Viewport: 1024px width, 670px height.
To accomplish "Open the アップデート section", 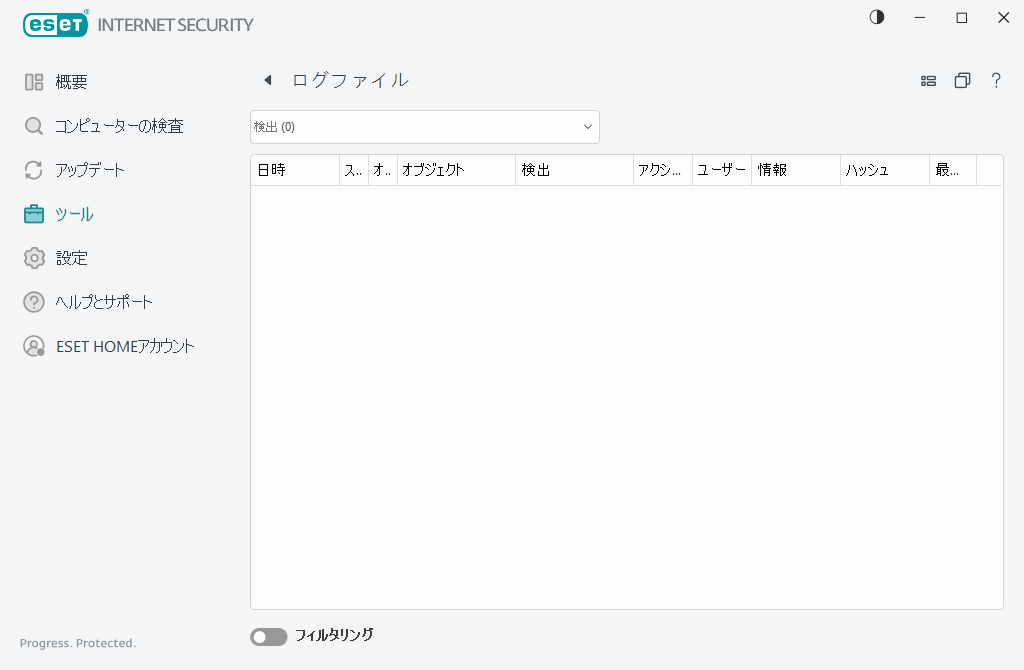I will click(x=88, y=169).
